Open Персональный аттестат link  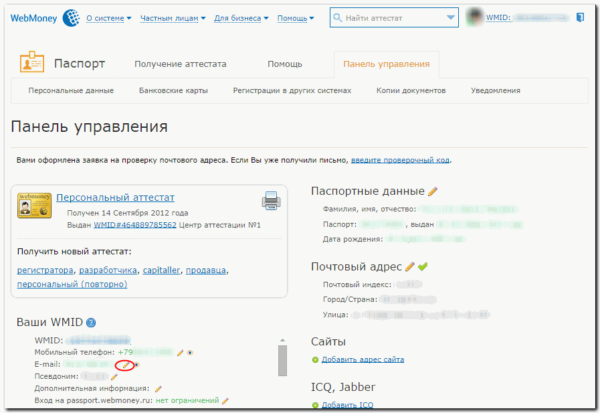[x=116, y=198]
